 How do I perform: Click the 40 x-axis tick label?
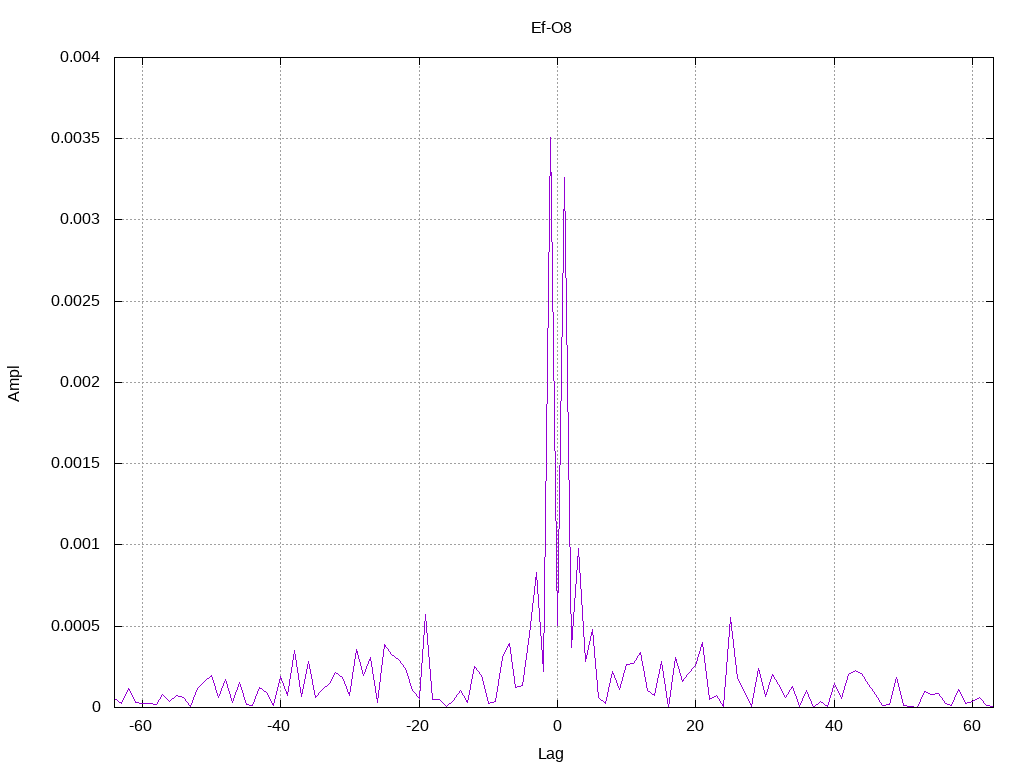(833, 726)
